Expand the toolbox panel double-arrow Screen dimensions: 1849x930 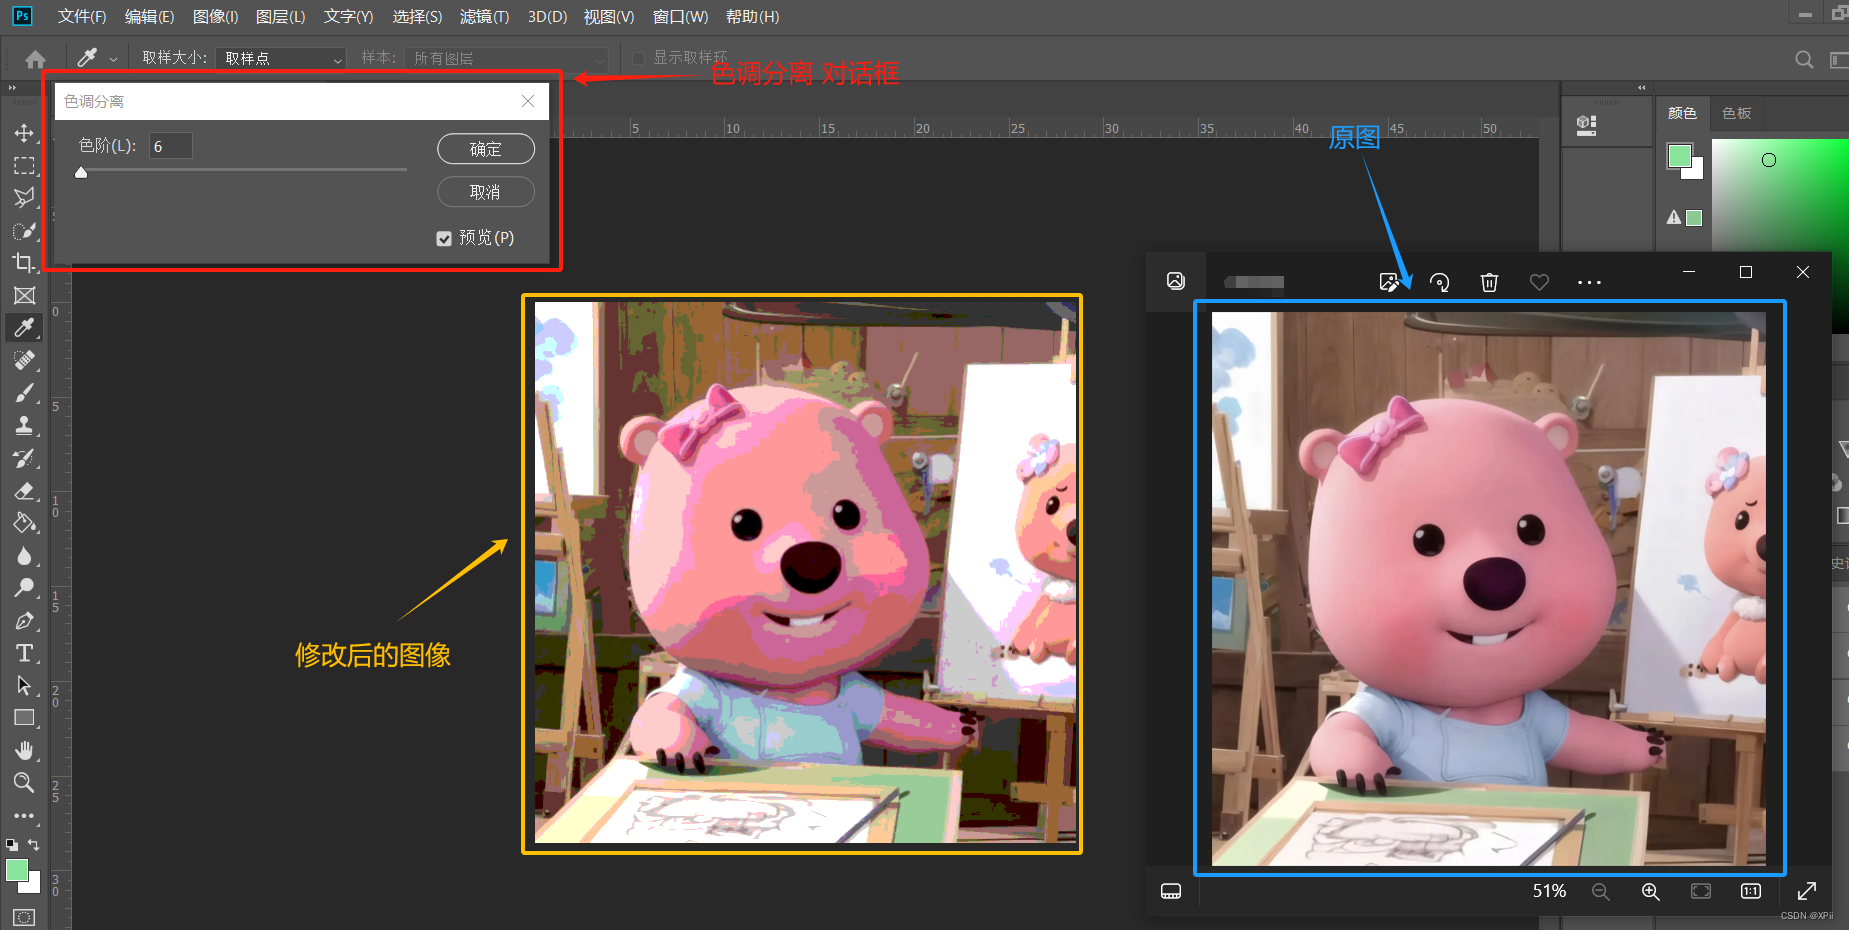pyautogui.click(x=12, y=87)
